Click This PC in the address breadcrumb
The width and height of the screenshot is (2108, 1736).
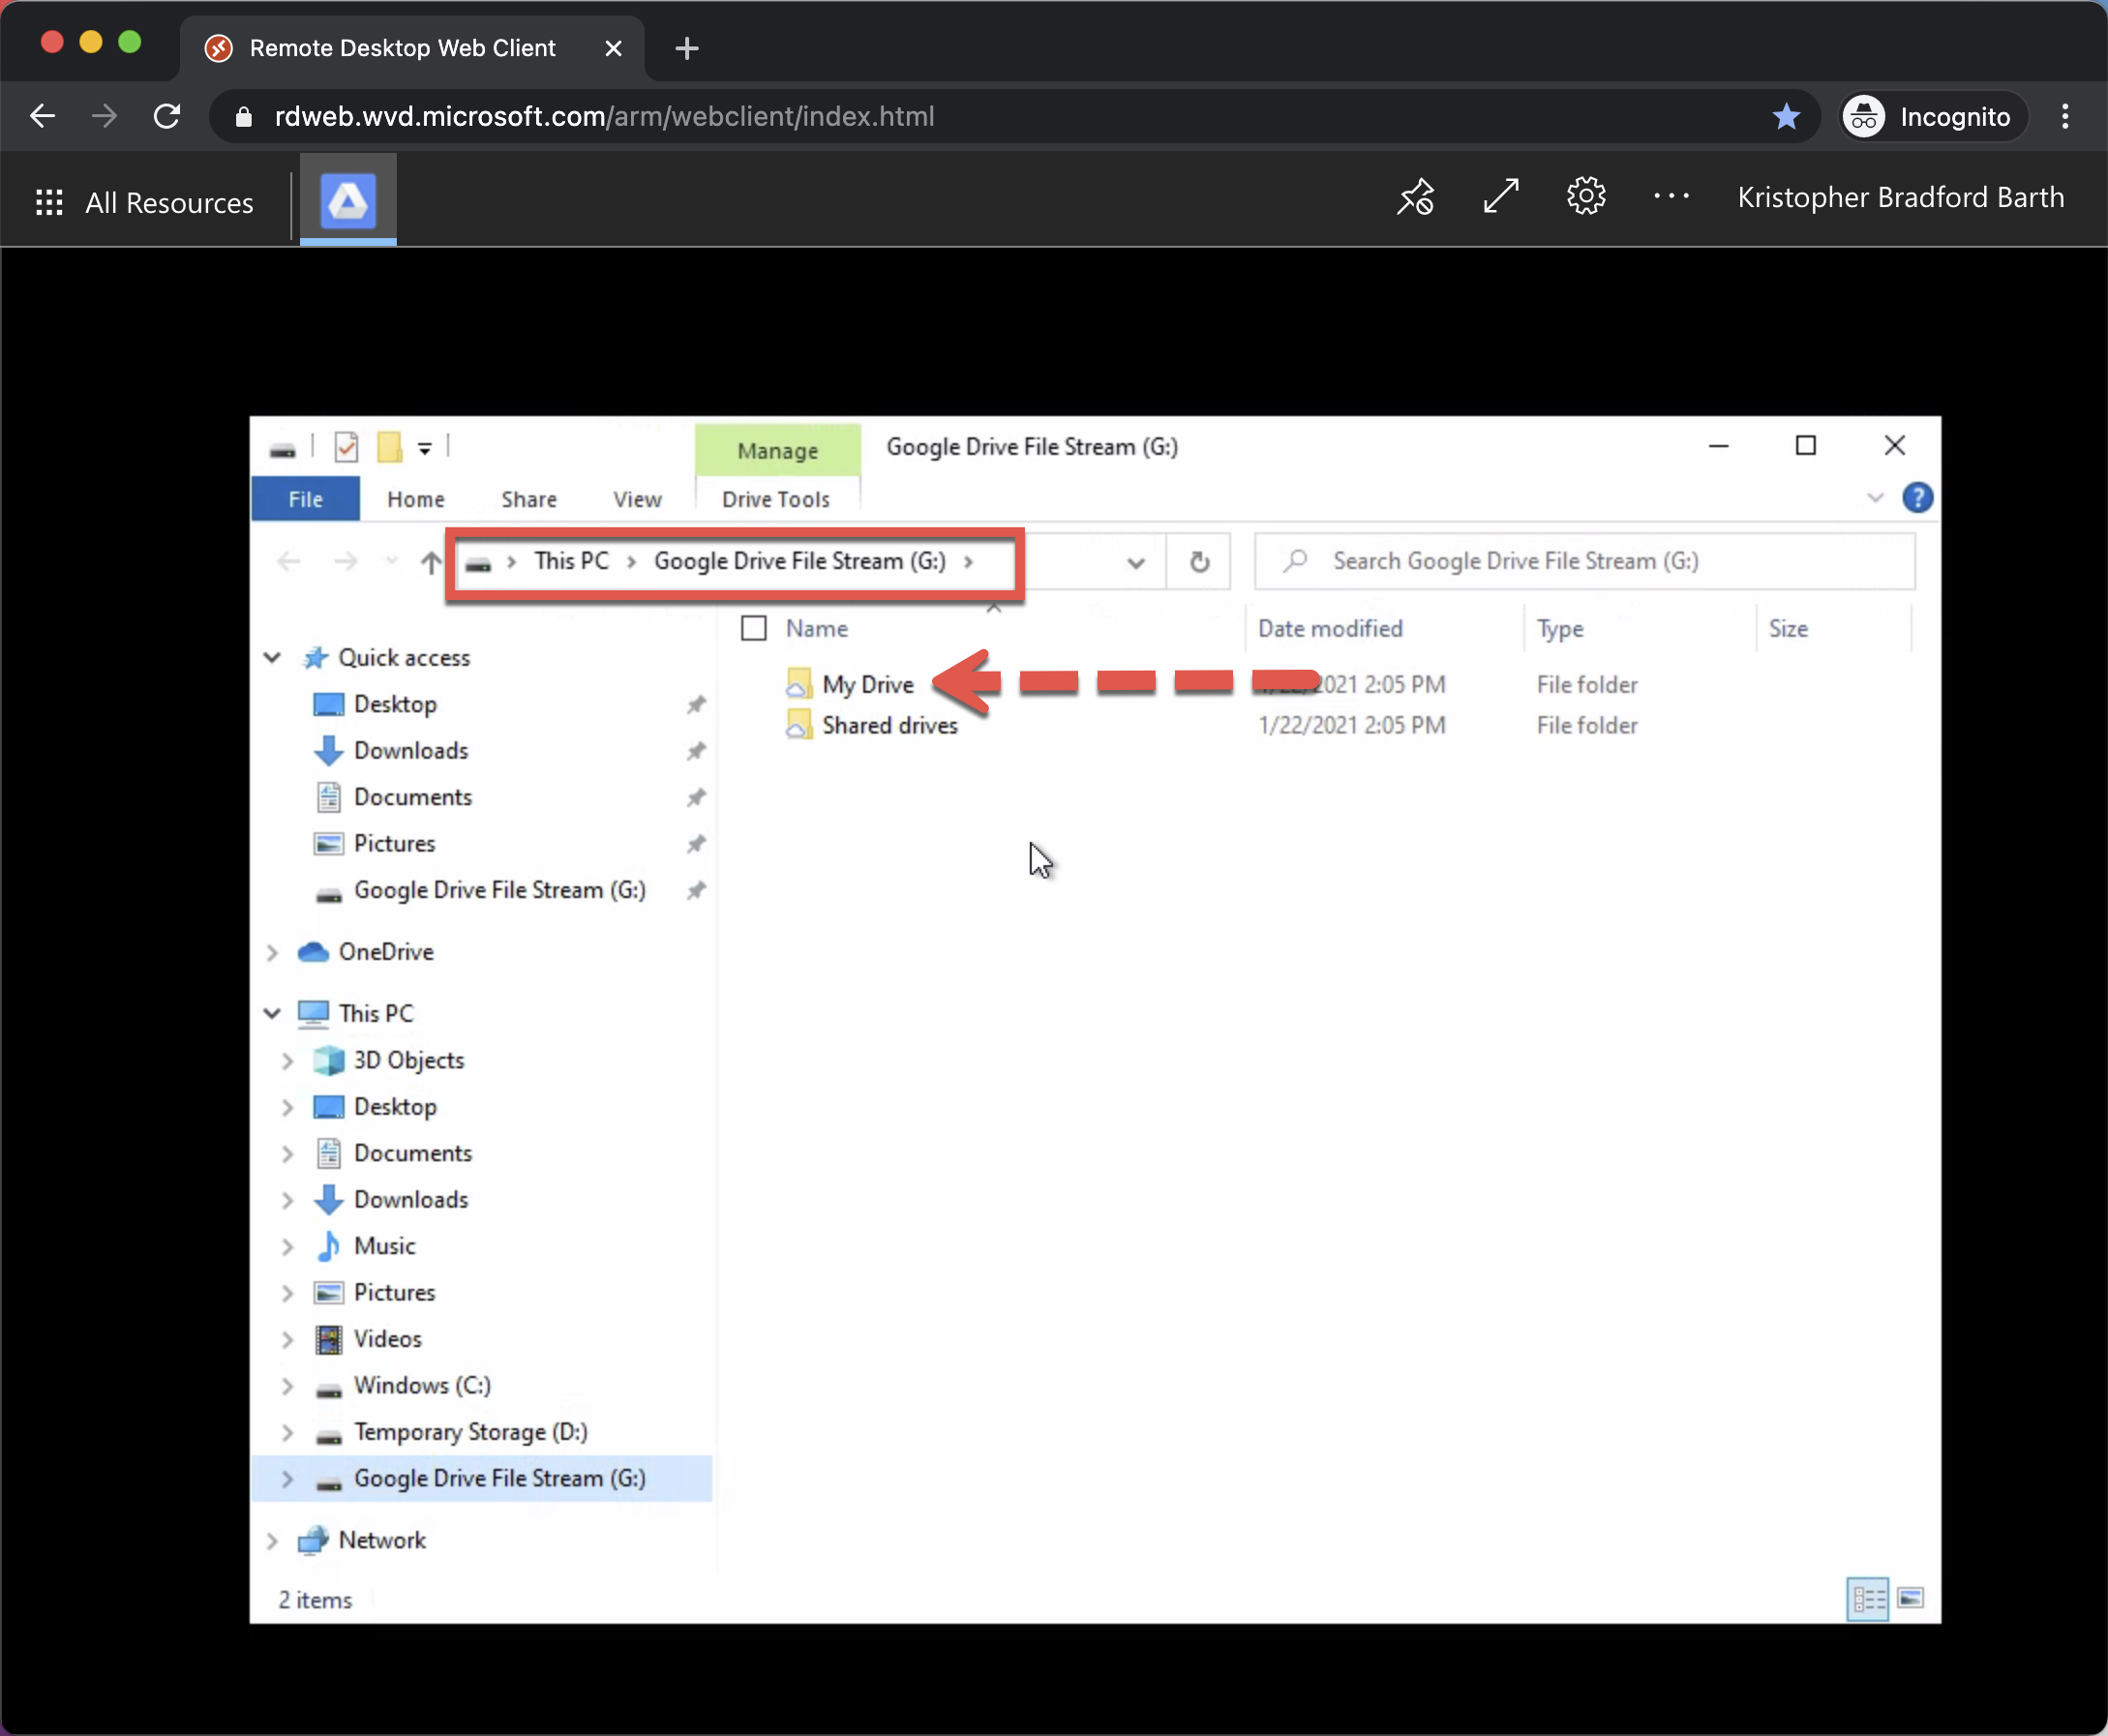571,561
